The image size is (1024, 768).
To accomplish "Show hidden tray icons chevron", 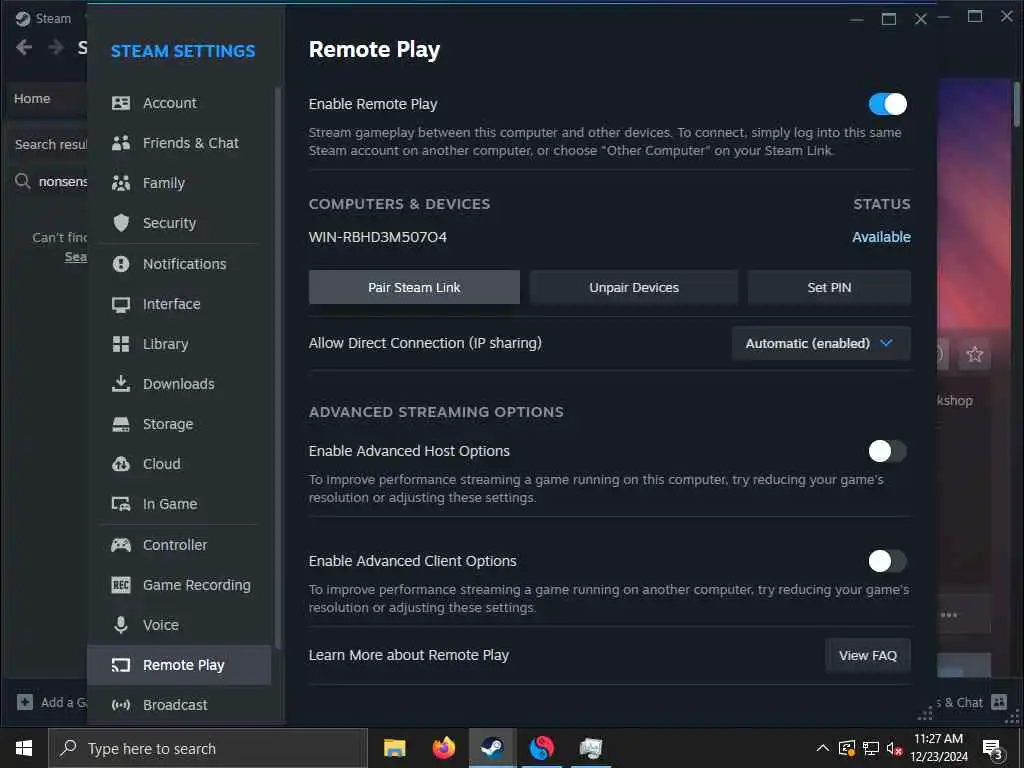I will click(x=823, y=748).
